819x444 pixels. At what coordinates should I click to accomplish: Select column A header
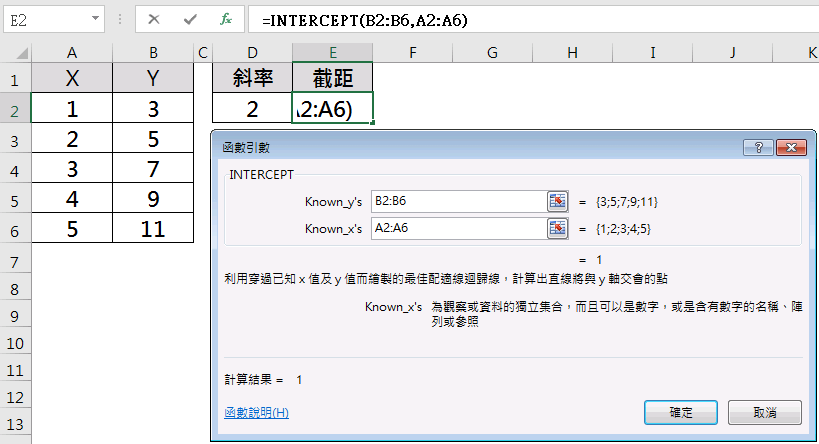[72, 51]
